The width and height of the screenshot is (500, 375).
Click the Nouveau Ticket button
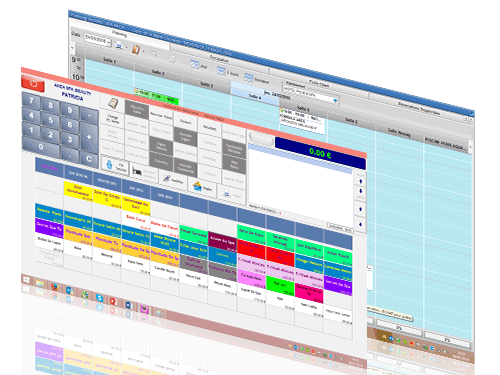pyautogui.click(x=161, y=116)
